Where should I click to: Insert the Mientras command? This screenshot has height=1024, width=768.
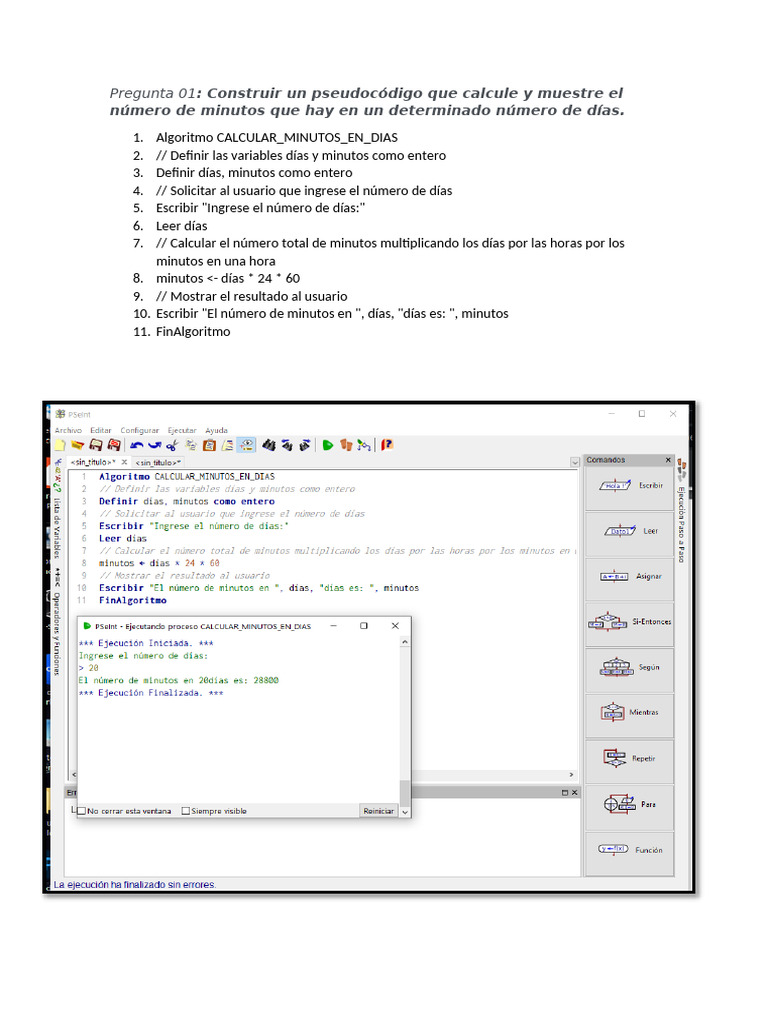tap(630, 712)
